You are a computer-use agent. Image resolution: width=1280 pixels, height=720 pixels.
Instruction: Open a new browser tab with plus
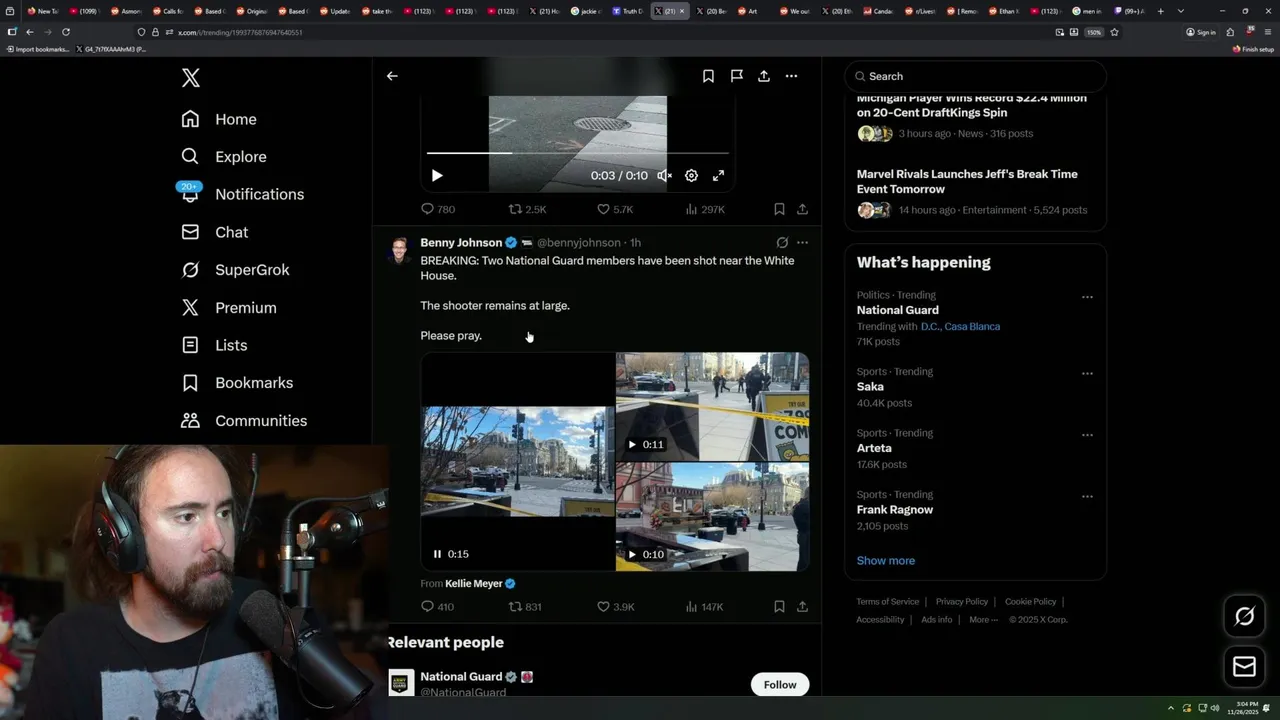(x=1160, y=11)
